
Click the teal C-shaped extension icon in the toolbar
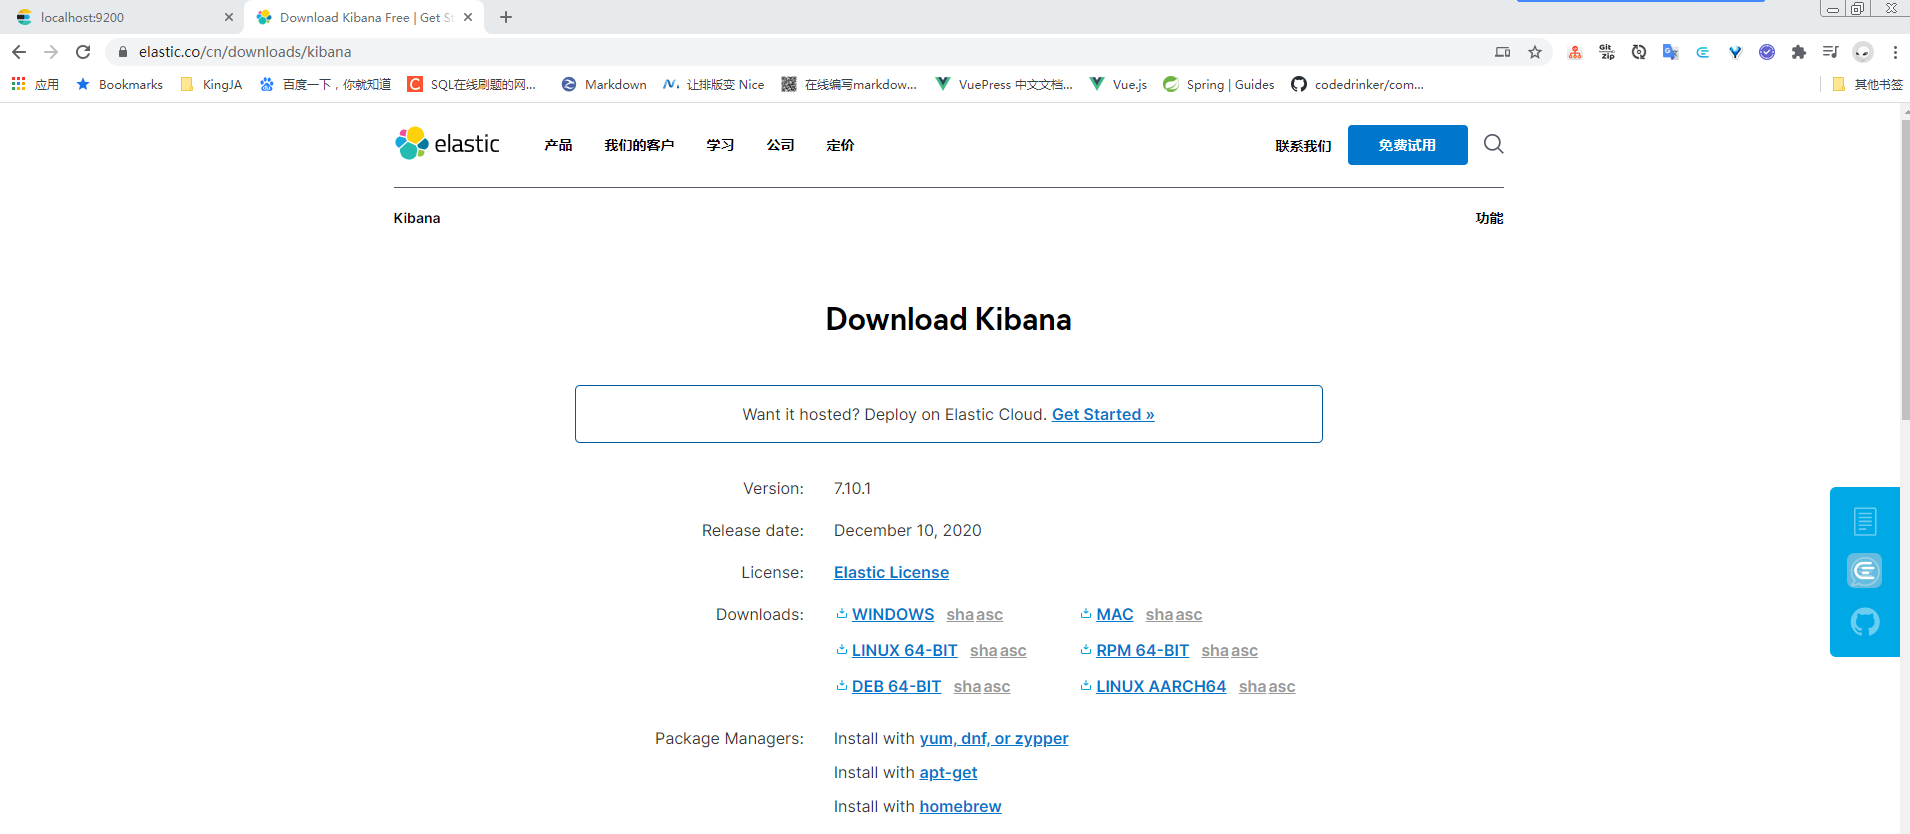coord(1703,52)
